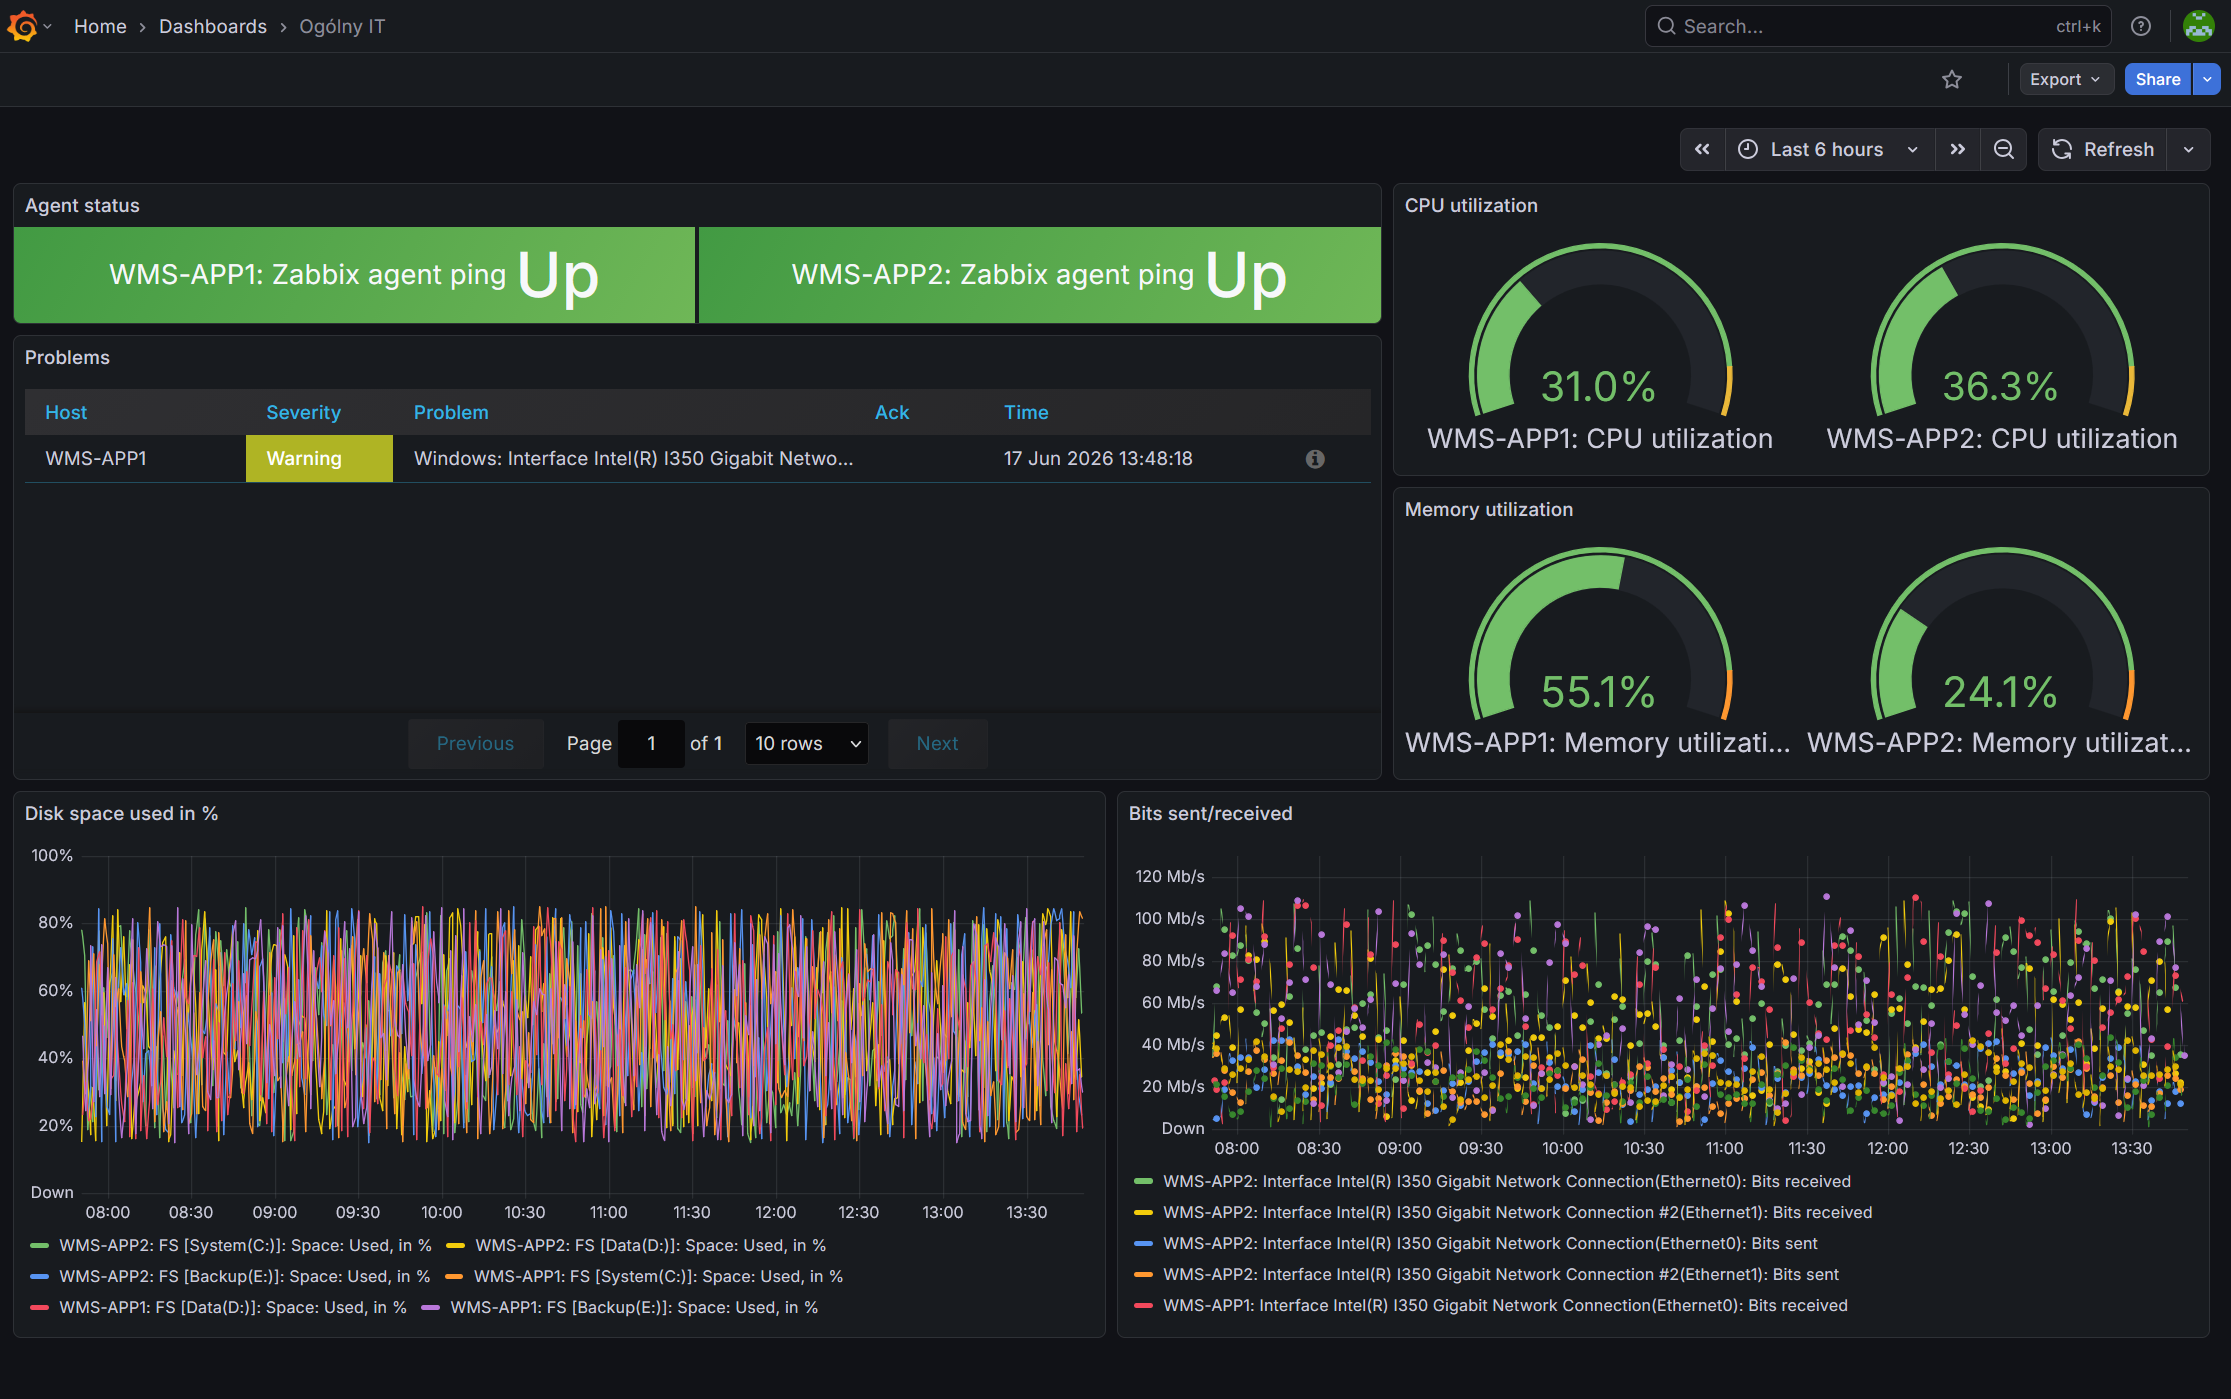Go to Home breadcrumb
Screen dimensions: 2231x1399
pos(100,26)
